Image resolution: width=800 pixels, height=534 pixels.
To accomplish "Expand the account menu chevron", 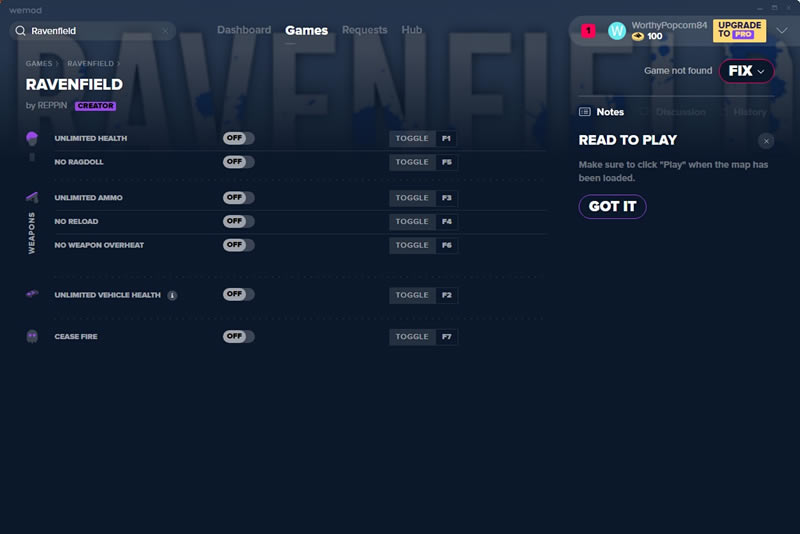I will pyautogui.click(x=782, y=31).
